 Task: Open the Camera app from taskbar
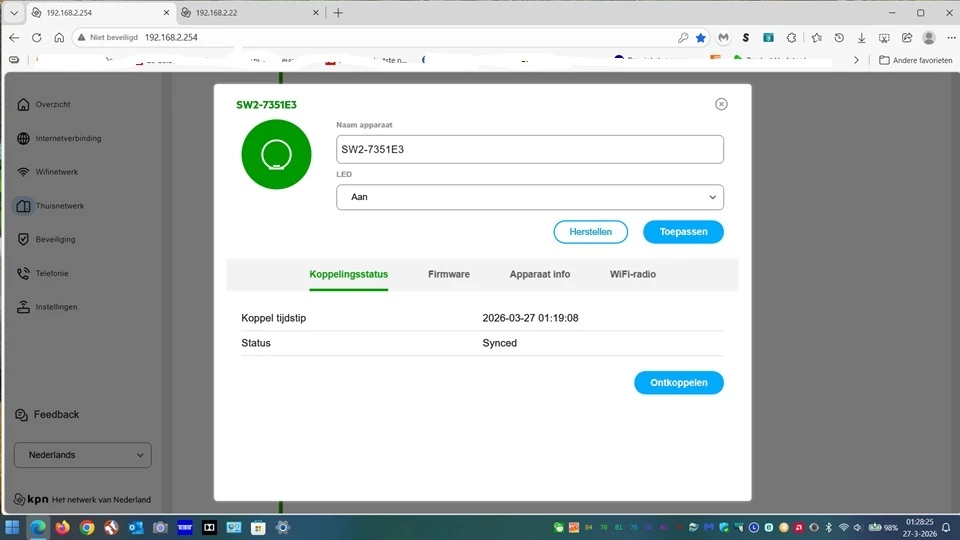(x=160, y=527)
